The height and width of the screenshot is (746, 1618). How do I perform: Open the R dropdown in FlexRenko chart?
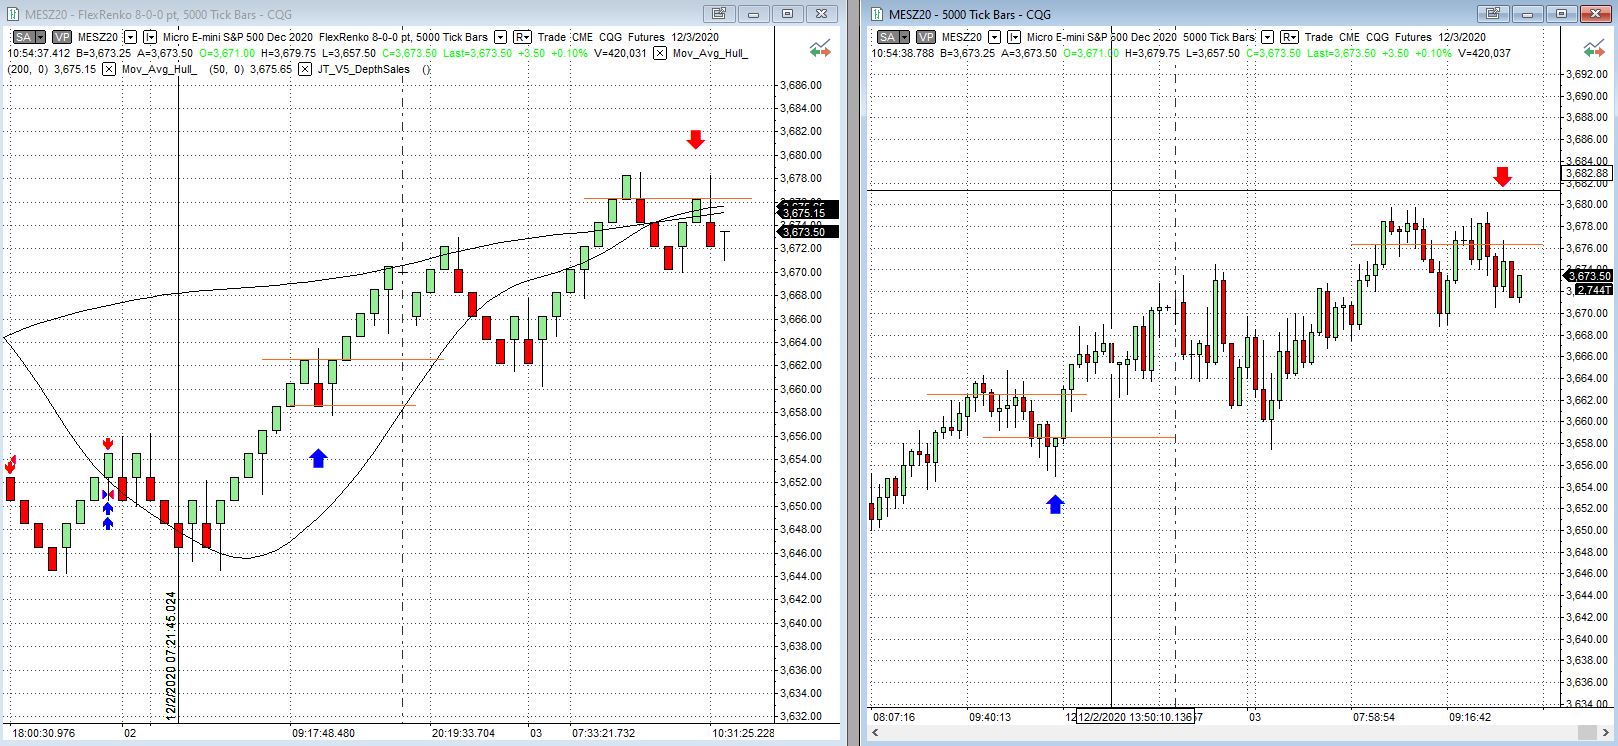523,37
